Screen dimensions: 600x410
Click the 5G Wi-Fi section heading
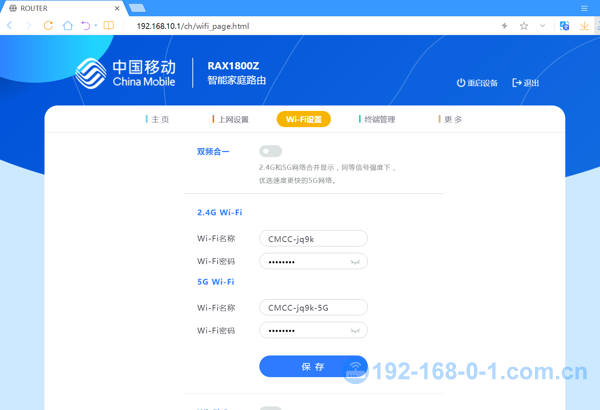(215, 282)
